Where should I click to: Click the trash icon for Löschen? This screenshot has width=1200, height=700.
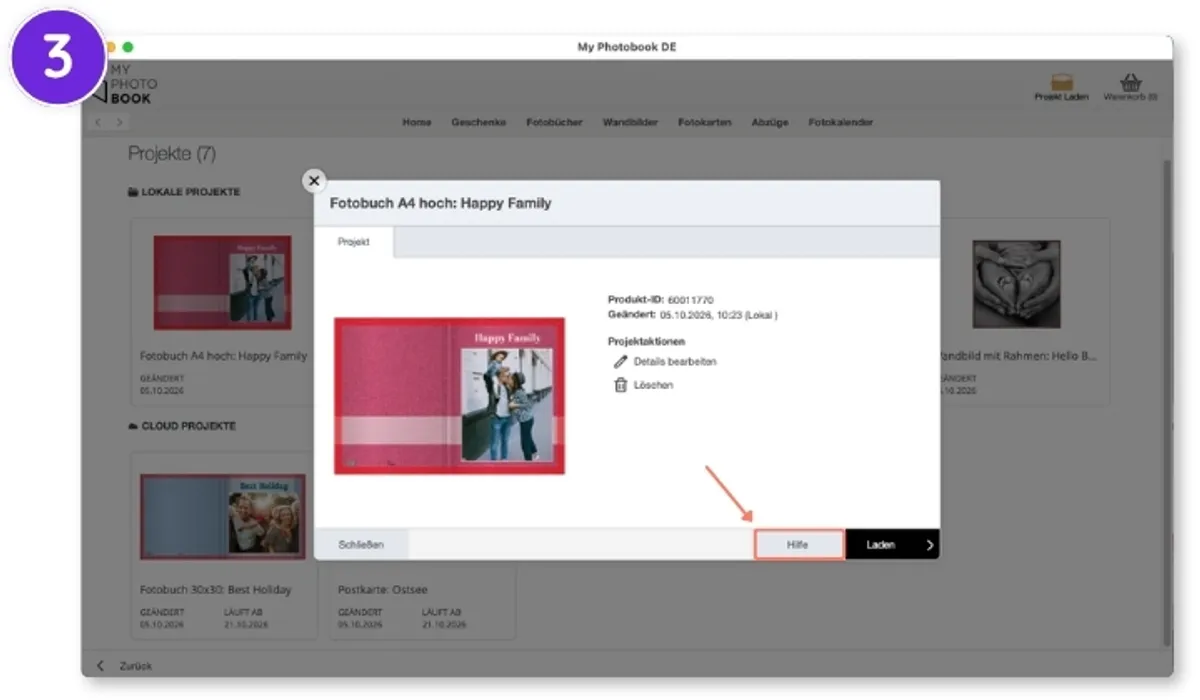(x=620, y=385)
